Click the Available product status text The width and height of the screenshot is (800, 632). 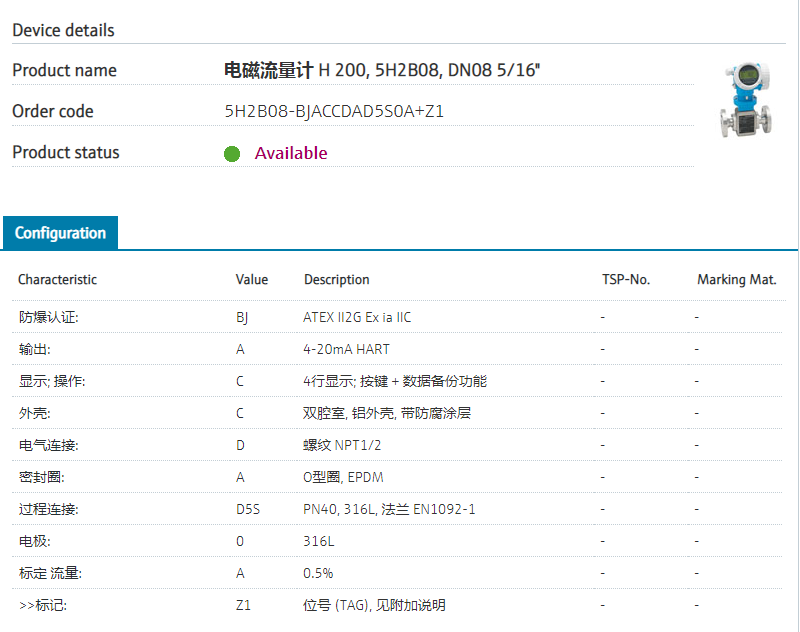pyautogui.click(x=291, y=153)
